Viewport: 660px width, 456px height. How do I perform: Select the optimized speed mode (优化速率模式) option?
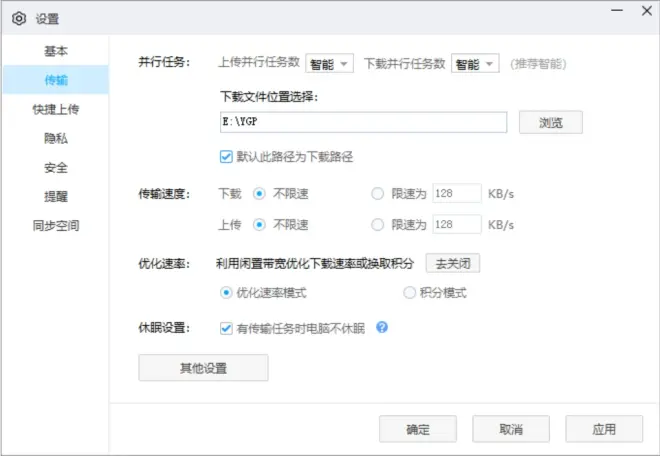click(x=226, y=293)
